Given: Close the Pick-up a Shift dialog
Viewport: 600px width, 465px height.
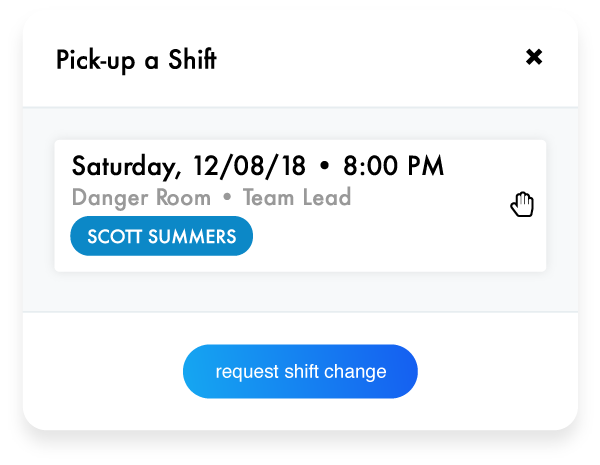Looking at the screenshot, I should point(534,57).
